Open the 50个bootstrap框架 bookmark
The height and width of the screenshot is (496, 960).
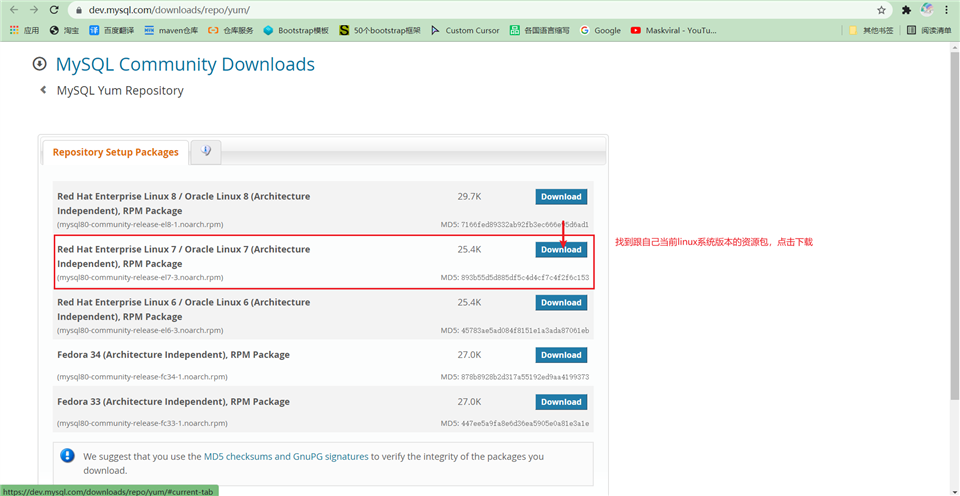pyautogui.click(x=380, y=30)
